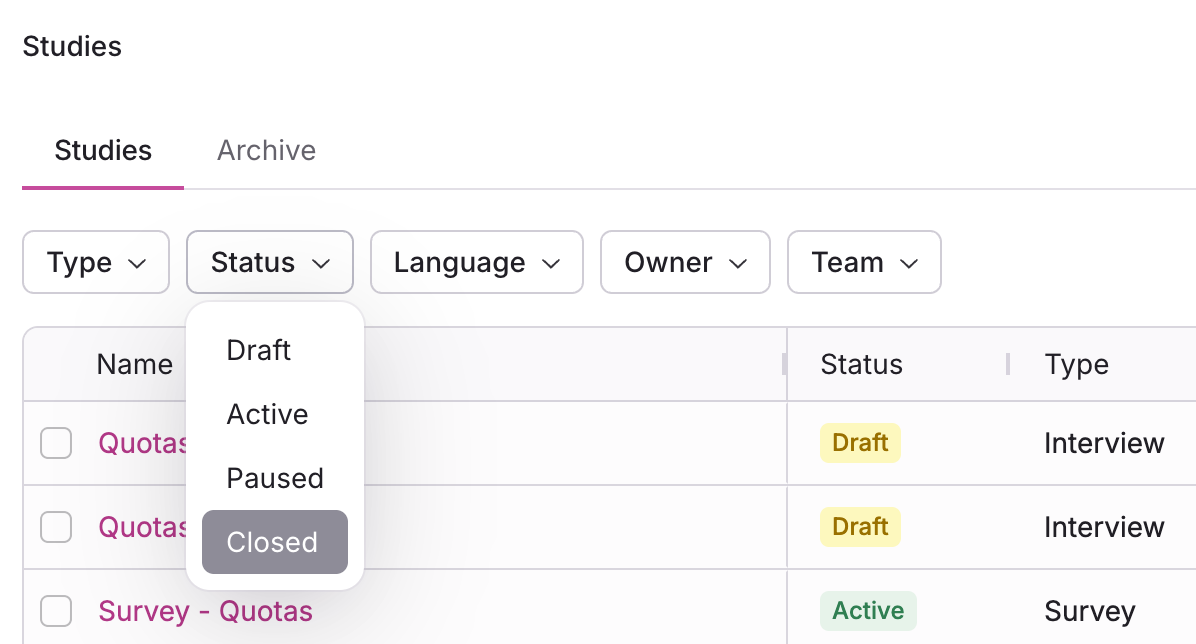Select the Survey - Quotas row checkbox
The width and height of the screenshot is (1196, 644).
[56, 611]
